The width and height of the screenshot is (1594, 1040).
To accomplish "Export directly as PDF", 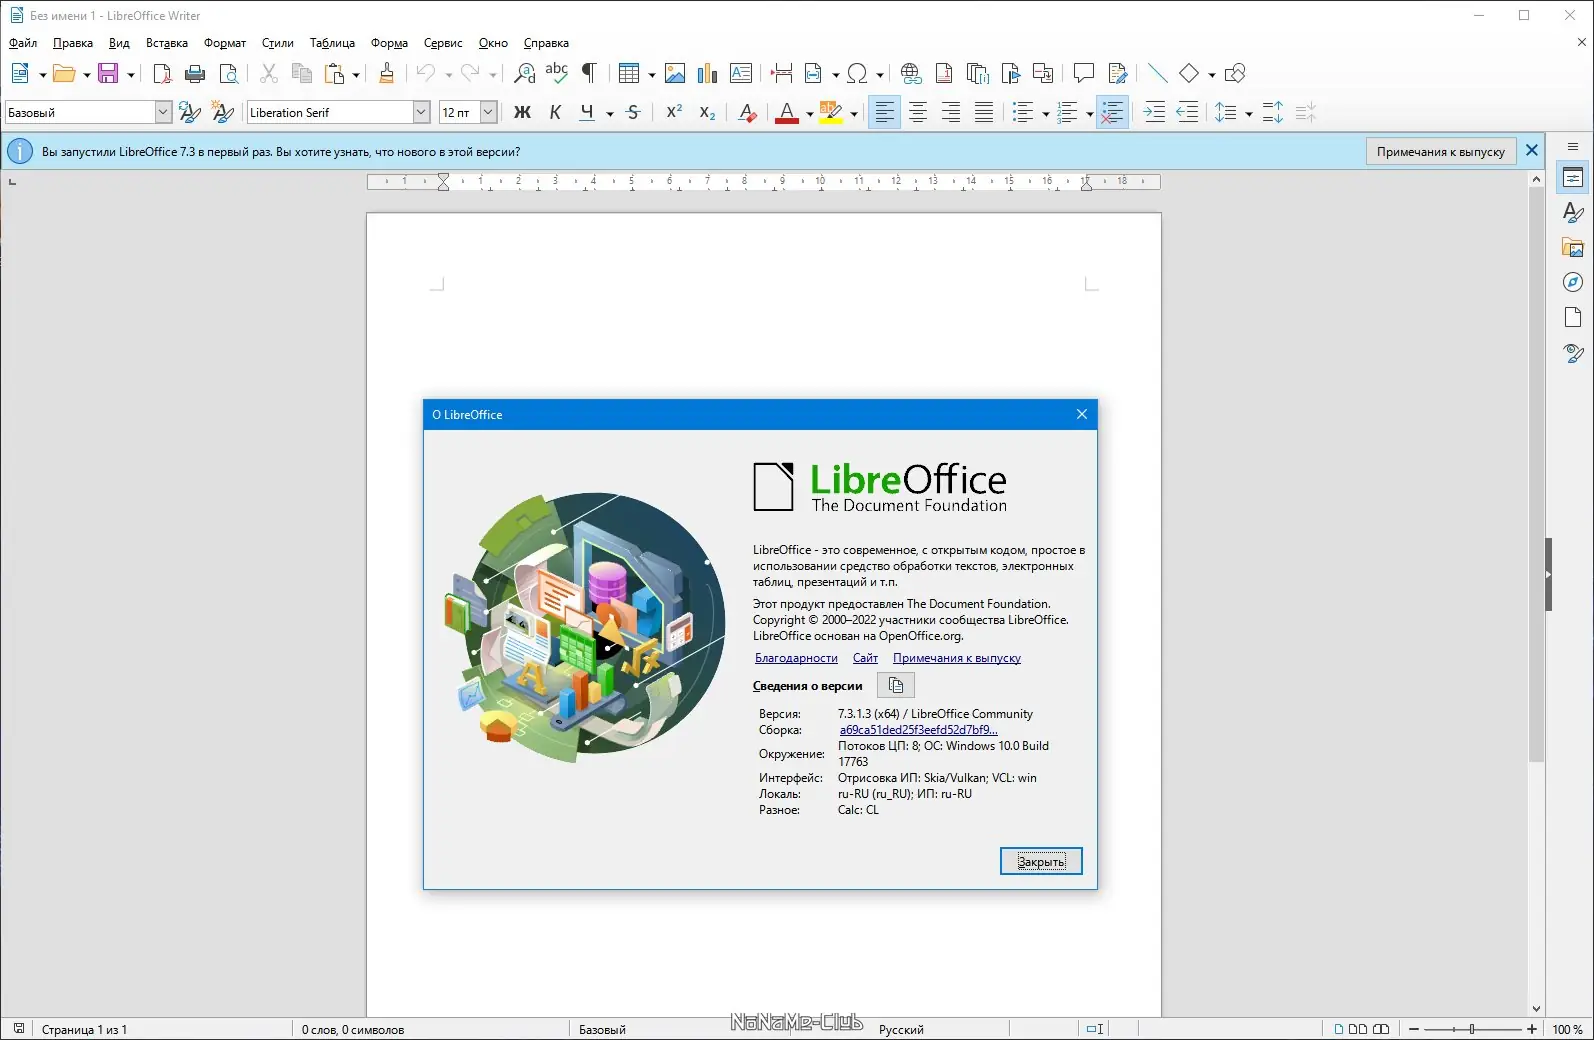I will 162,73.
